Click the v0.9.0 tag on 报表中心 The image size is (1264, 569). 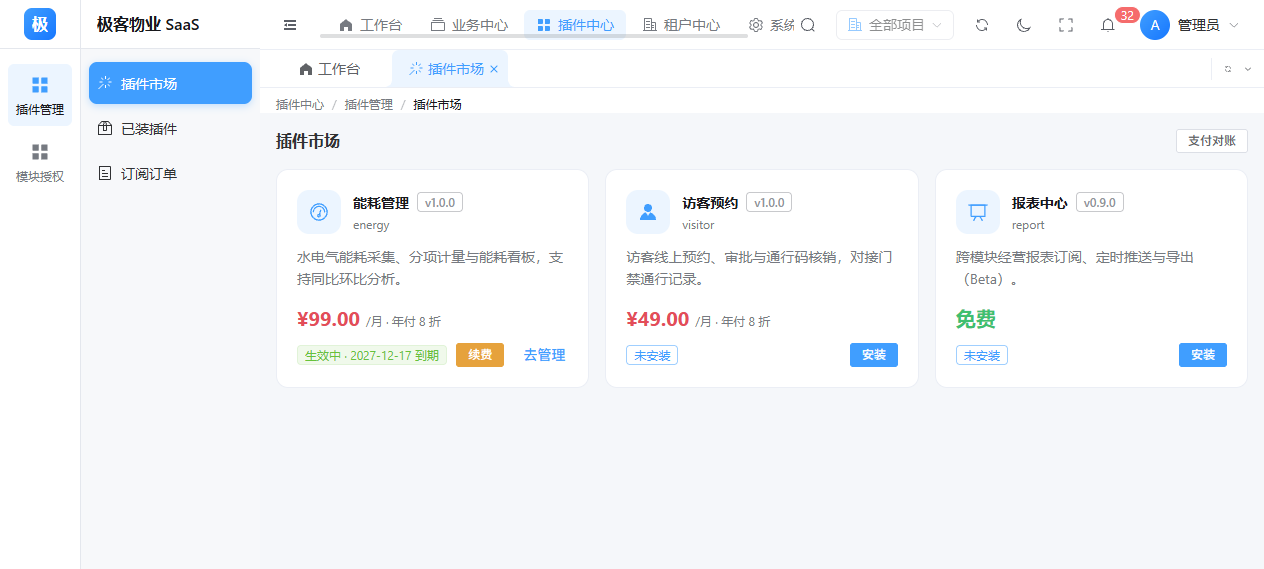(1100, 203)
